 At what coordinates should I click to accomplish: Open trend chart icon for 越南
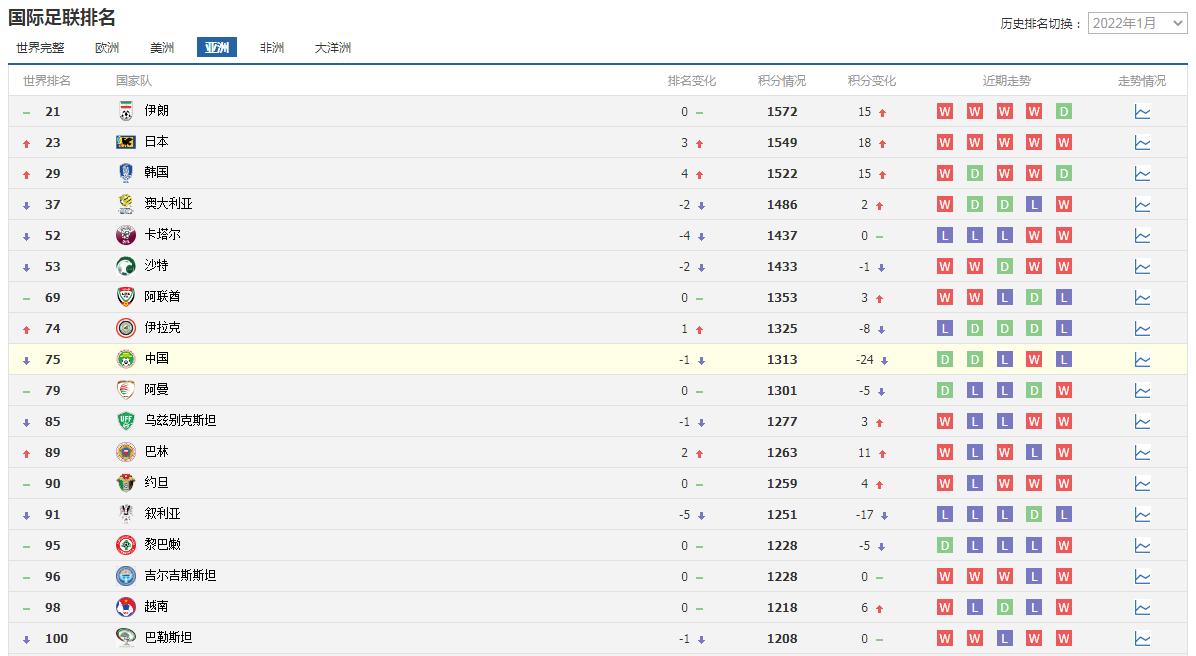[1142, 608]
